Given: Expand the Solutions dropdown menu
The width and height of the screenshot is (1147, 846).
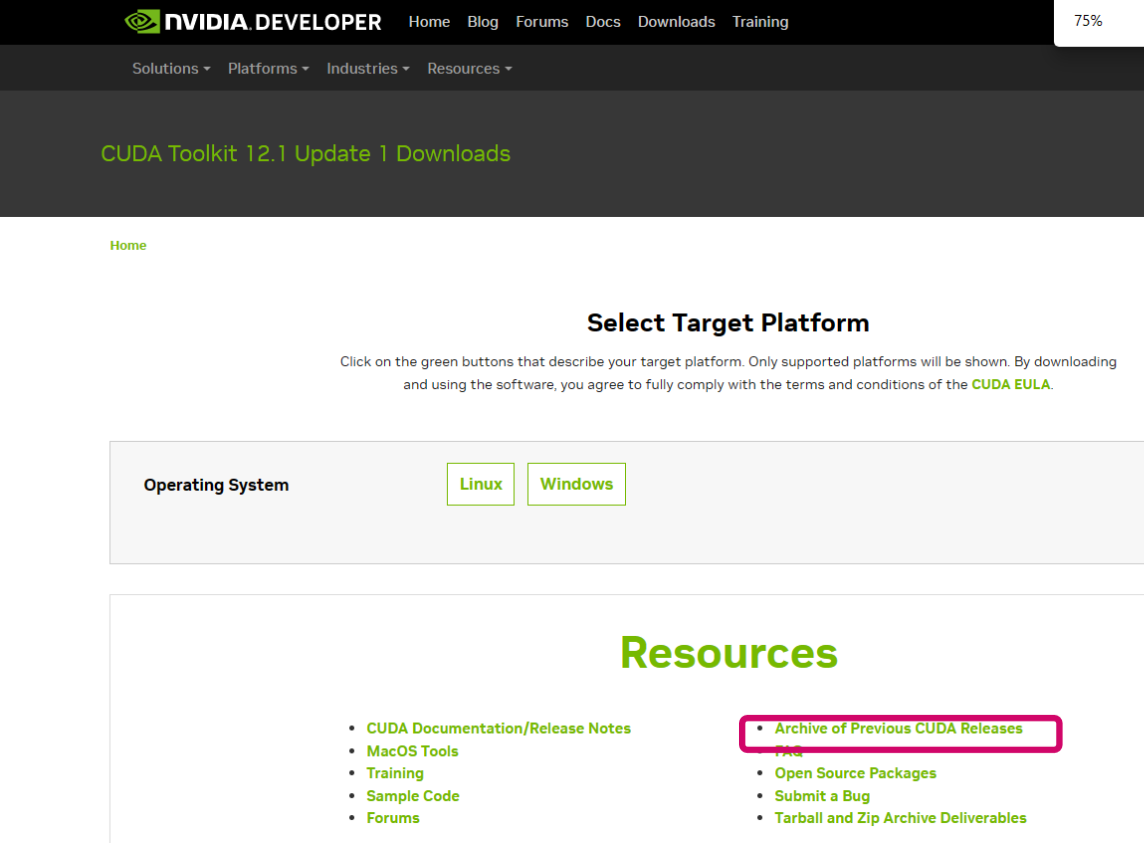Looking at the screenshot, I should tap(171, 69).
